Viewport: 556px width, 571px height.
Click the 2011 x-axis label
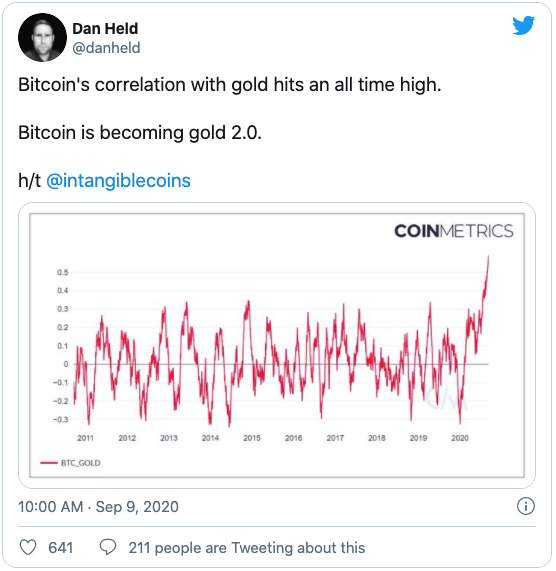click(x=86, y=438)
